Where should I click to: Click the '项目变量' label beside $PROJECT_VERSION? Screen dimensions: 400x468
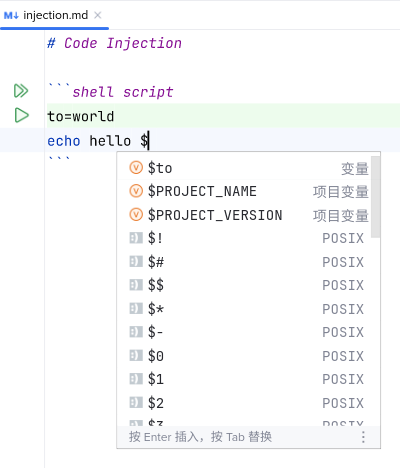[x=341, y=216]
